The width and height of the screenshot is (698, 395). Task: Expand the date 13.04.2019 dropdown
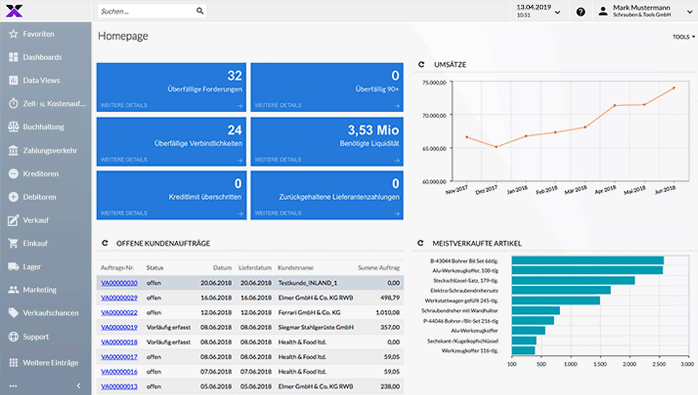557,12
